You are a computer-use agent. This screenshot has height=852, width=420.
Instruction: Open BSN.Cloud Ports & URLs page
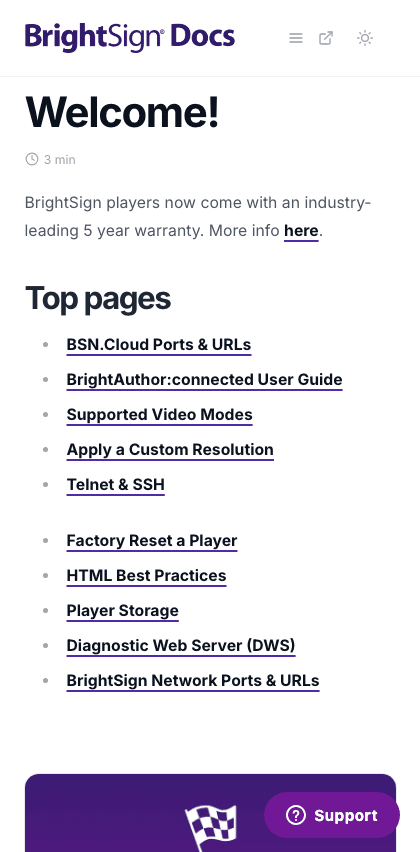coord(159,345)
